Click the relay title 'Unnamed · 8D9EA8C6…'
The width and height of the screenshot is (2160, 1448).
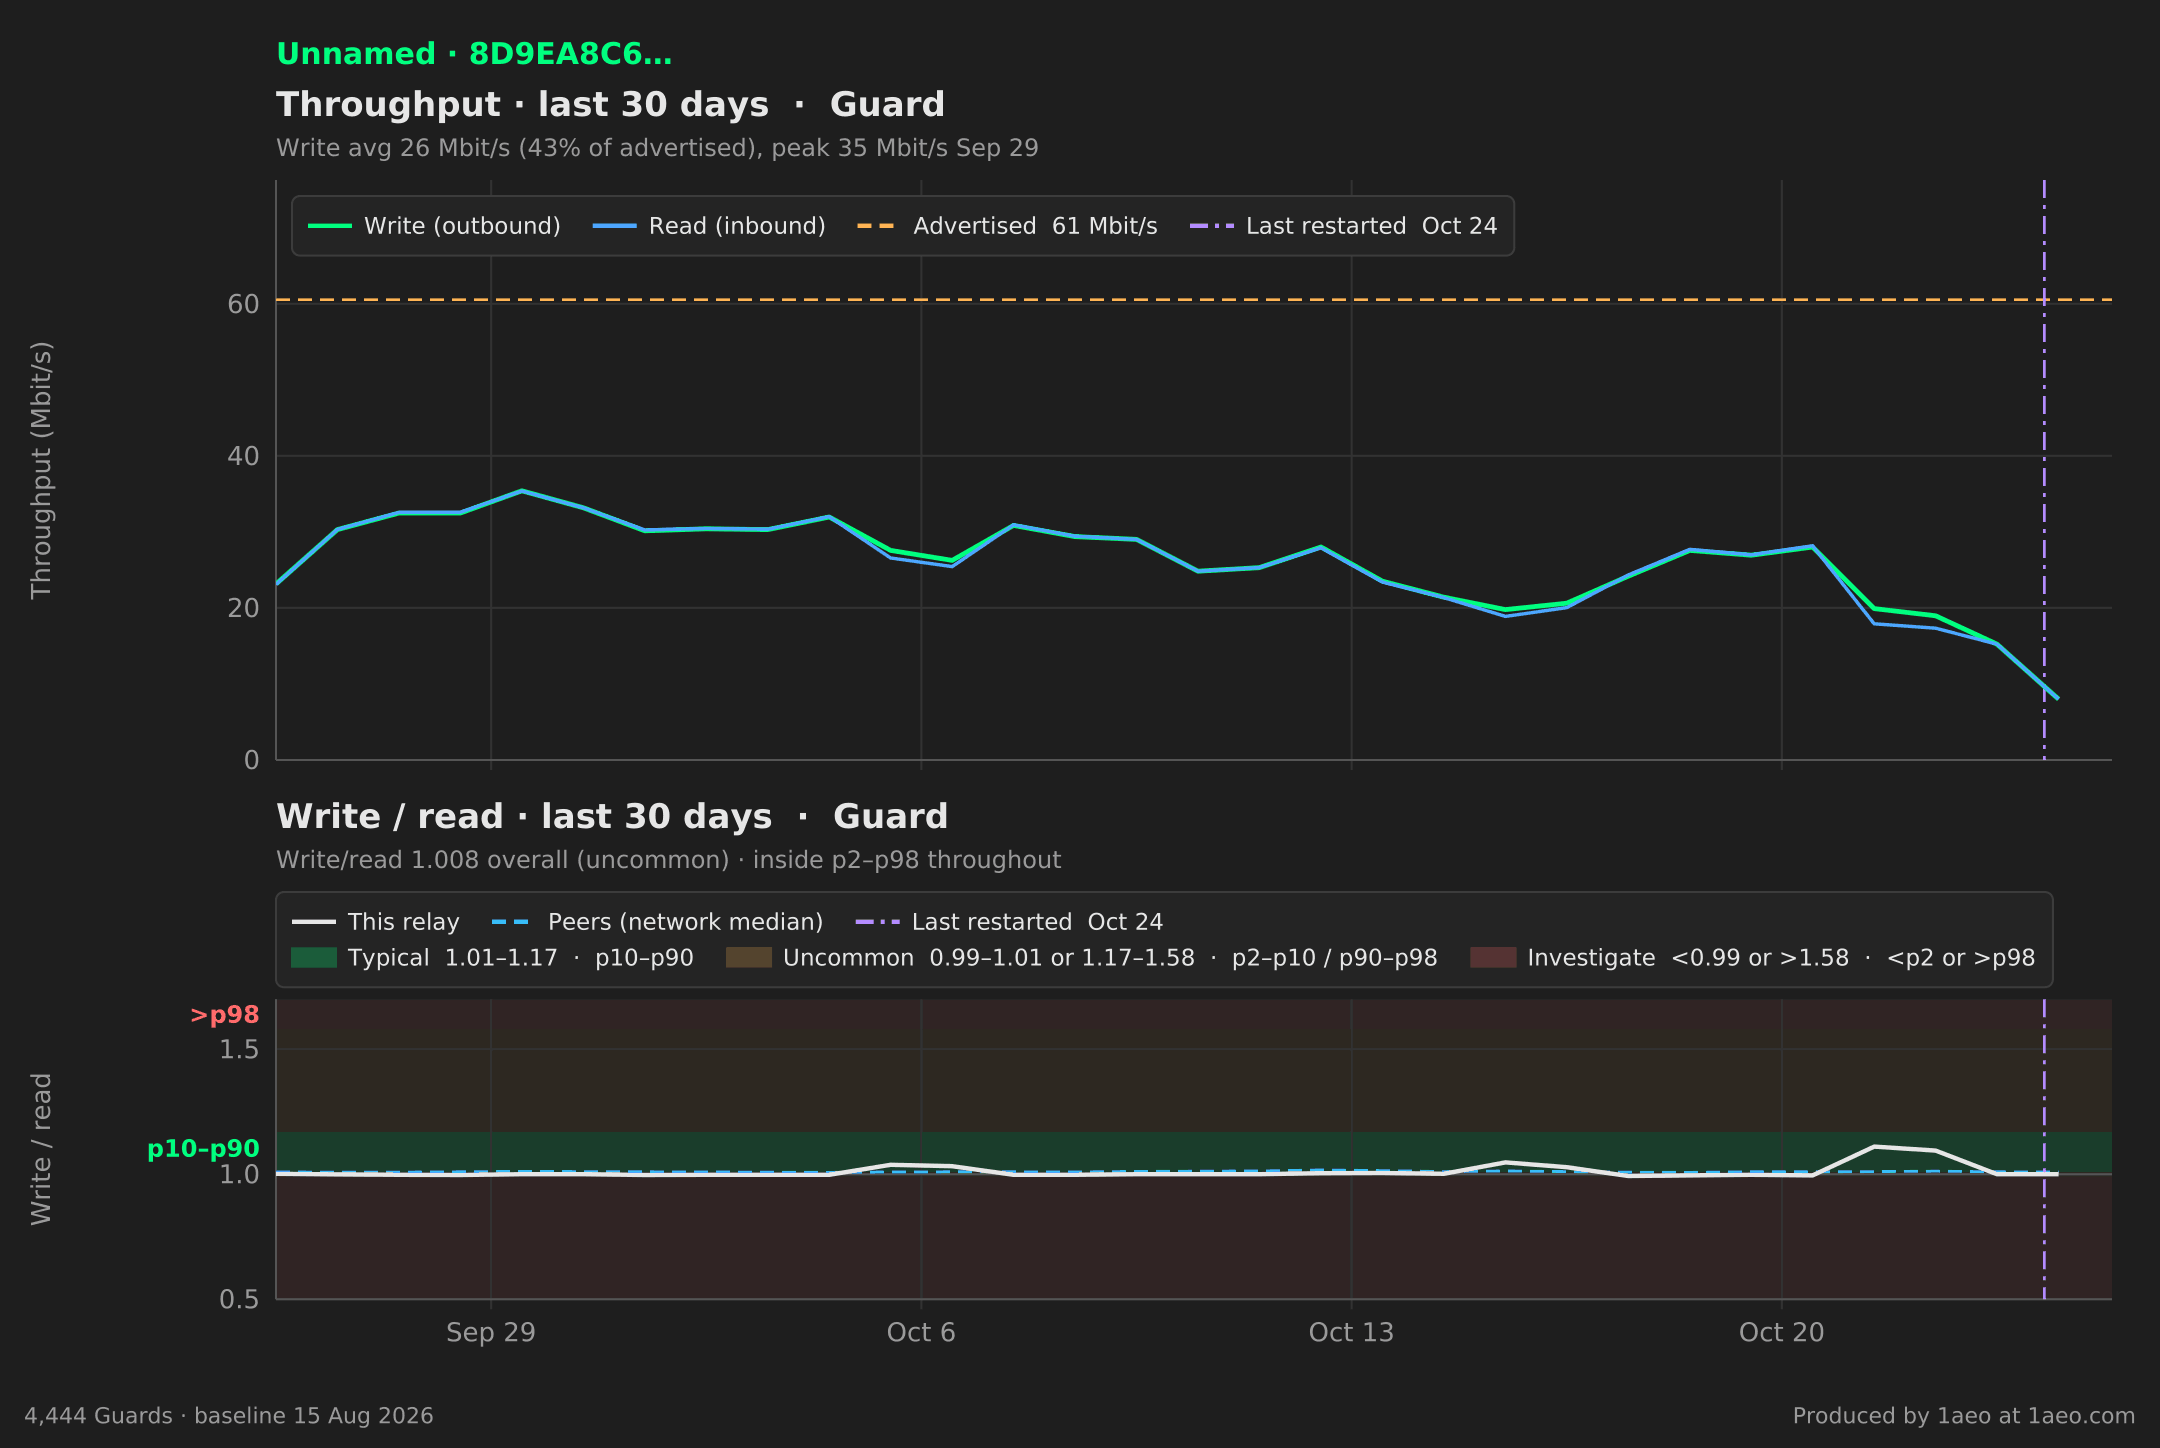click(474, 54)
